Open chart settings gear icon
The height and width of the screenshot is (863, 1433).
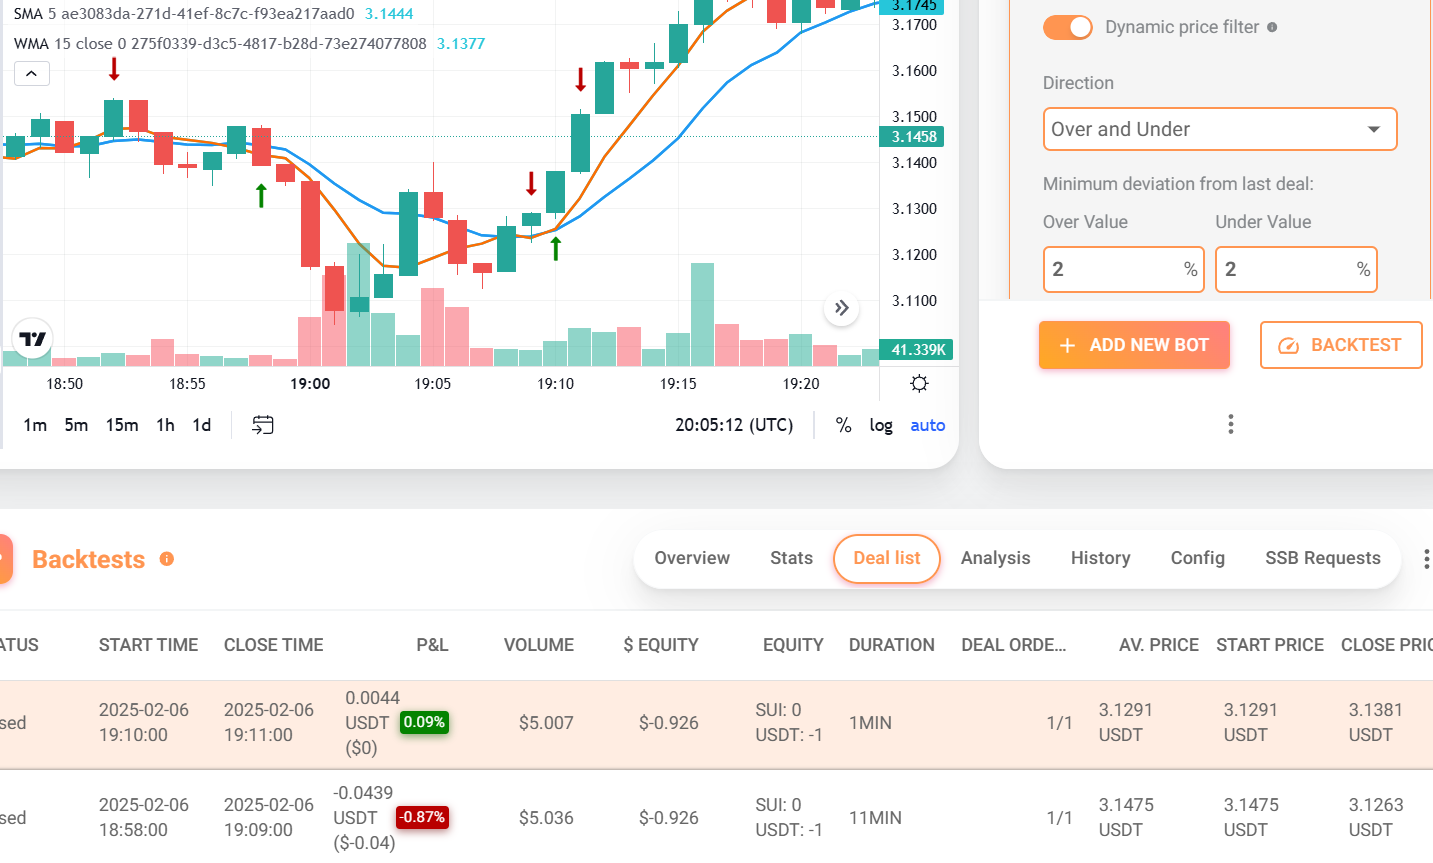point(919,384)
